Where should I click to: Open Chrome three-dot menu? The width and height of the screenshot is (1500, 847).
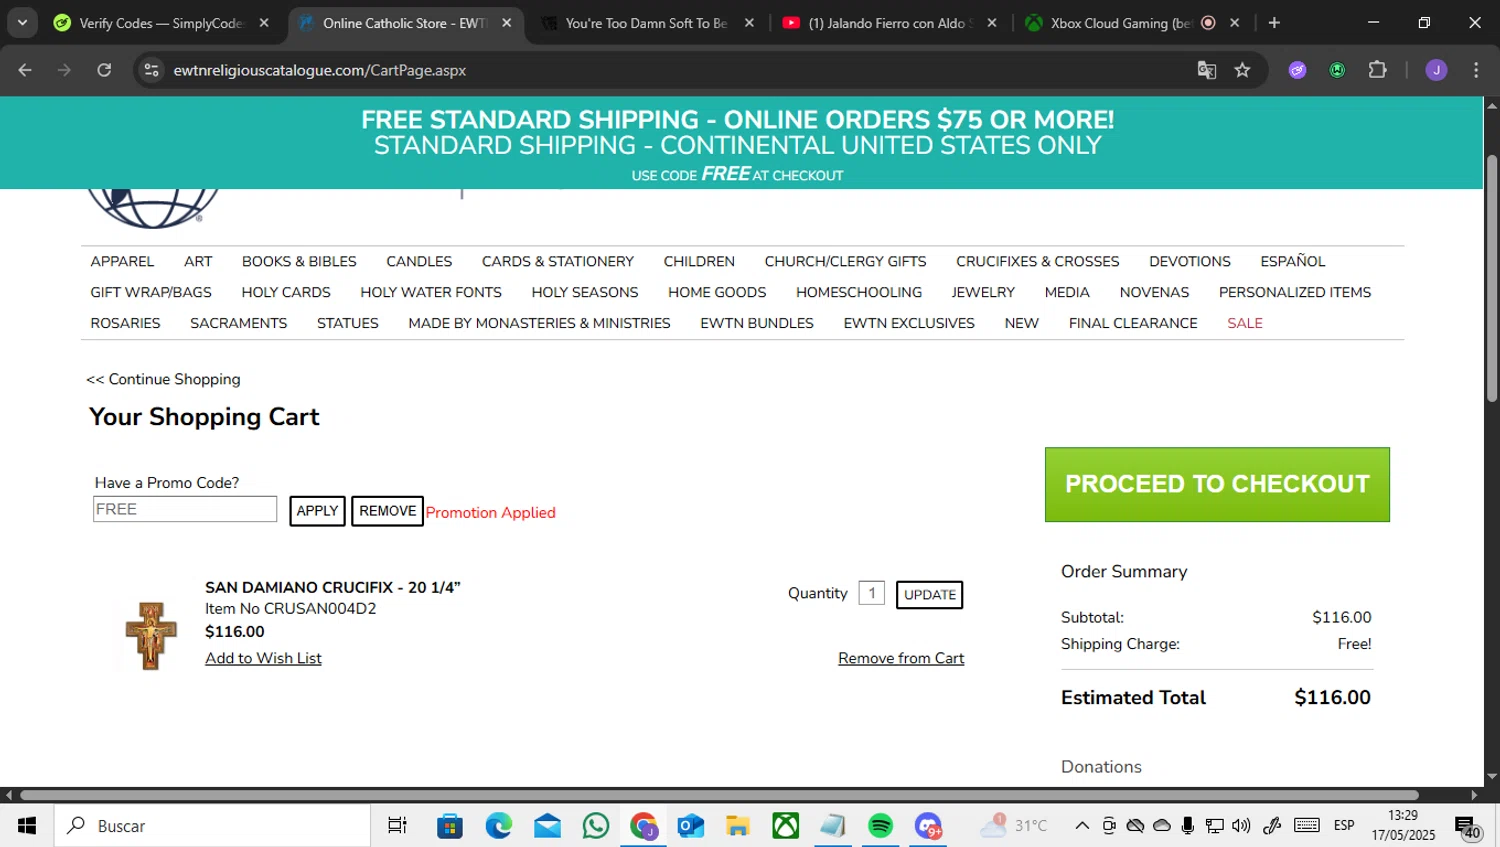click(1476, 70)
